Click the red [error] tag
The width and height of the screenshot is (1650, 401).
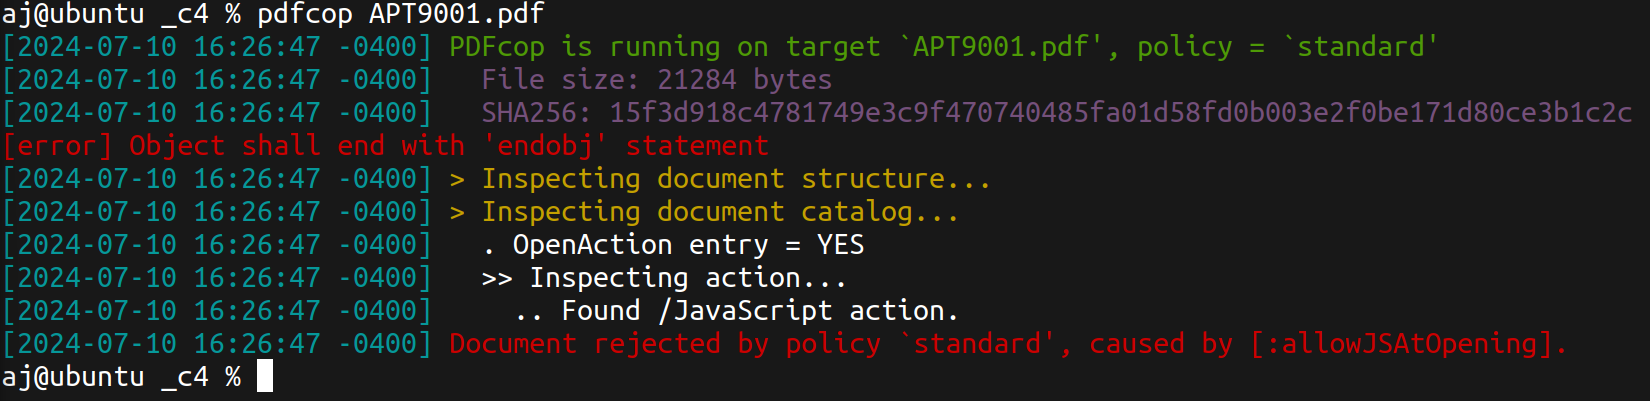click(58, 146)
